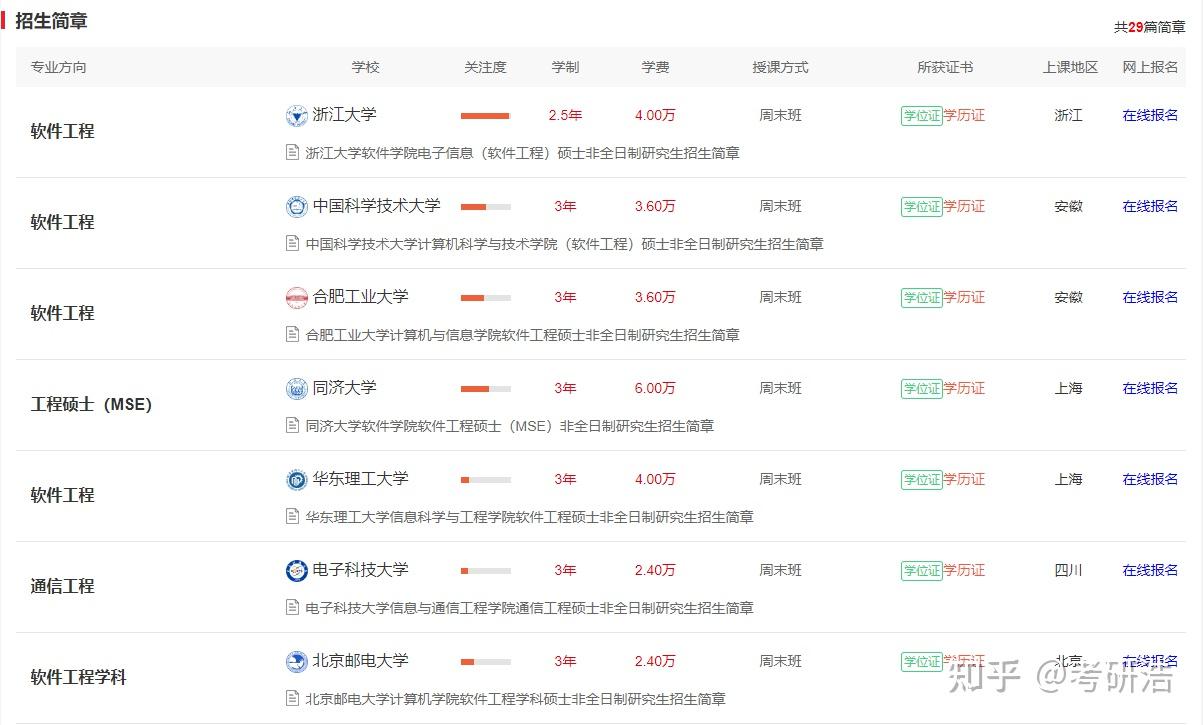Click the 中国科学技术大学 logo icon
This screenshot has width=1203, height=725.
click(297, 207)
